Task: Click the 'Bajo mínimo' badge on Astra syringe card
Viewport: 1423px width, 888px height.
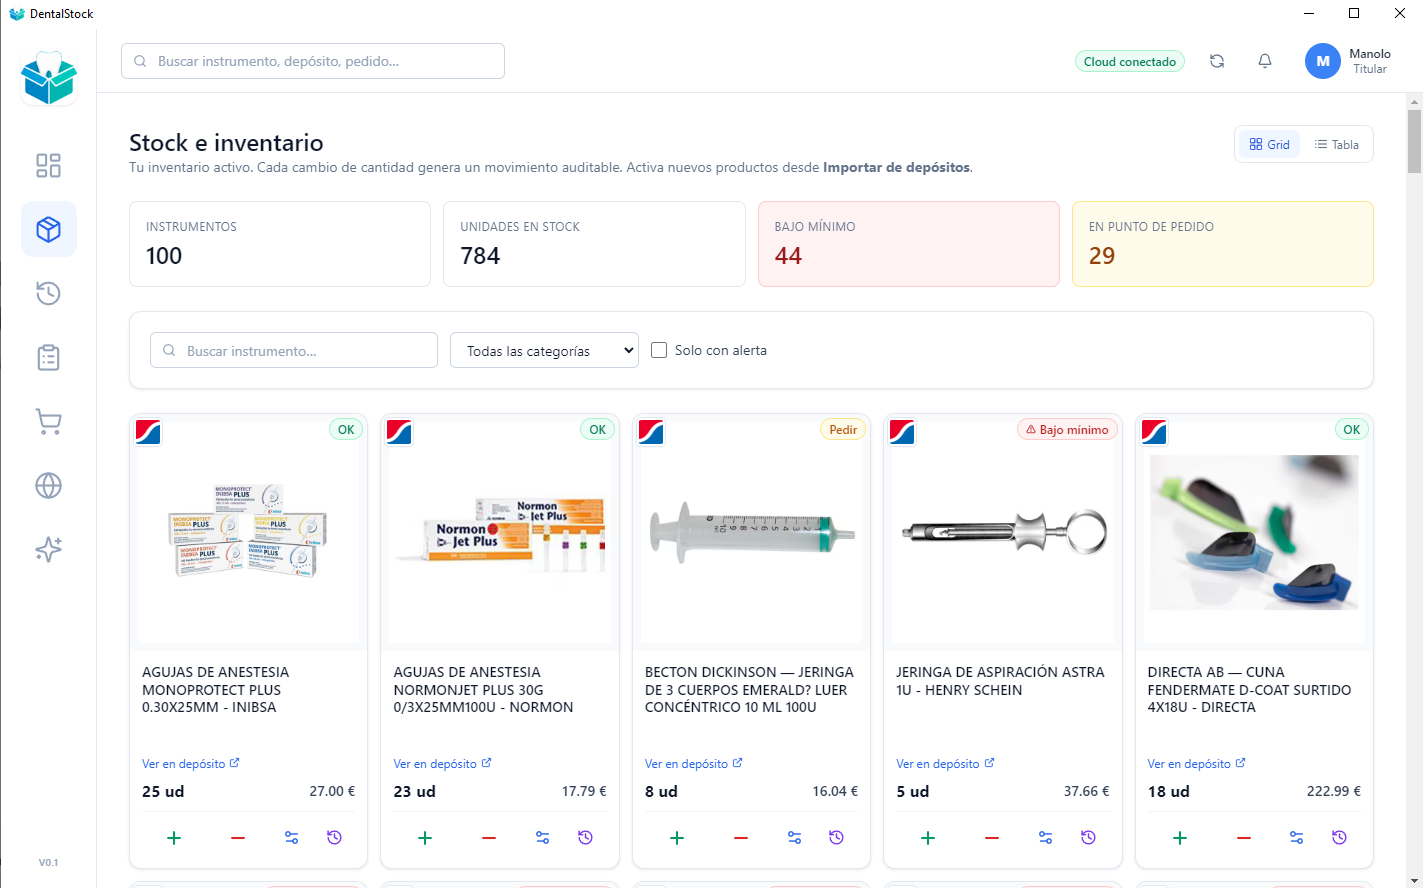Action: tap(1067, 429)
